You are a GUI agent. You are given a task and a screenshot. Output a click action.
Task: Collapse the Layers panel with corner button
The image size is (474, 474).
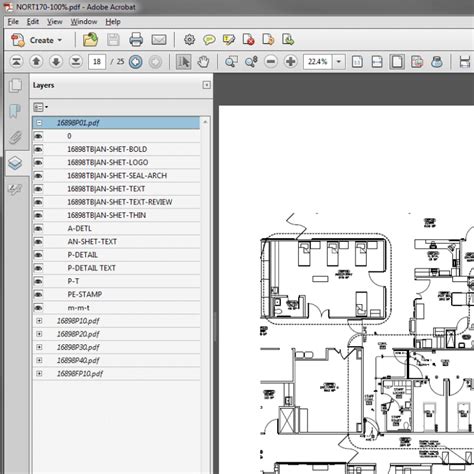coord(206,85)
